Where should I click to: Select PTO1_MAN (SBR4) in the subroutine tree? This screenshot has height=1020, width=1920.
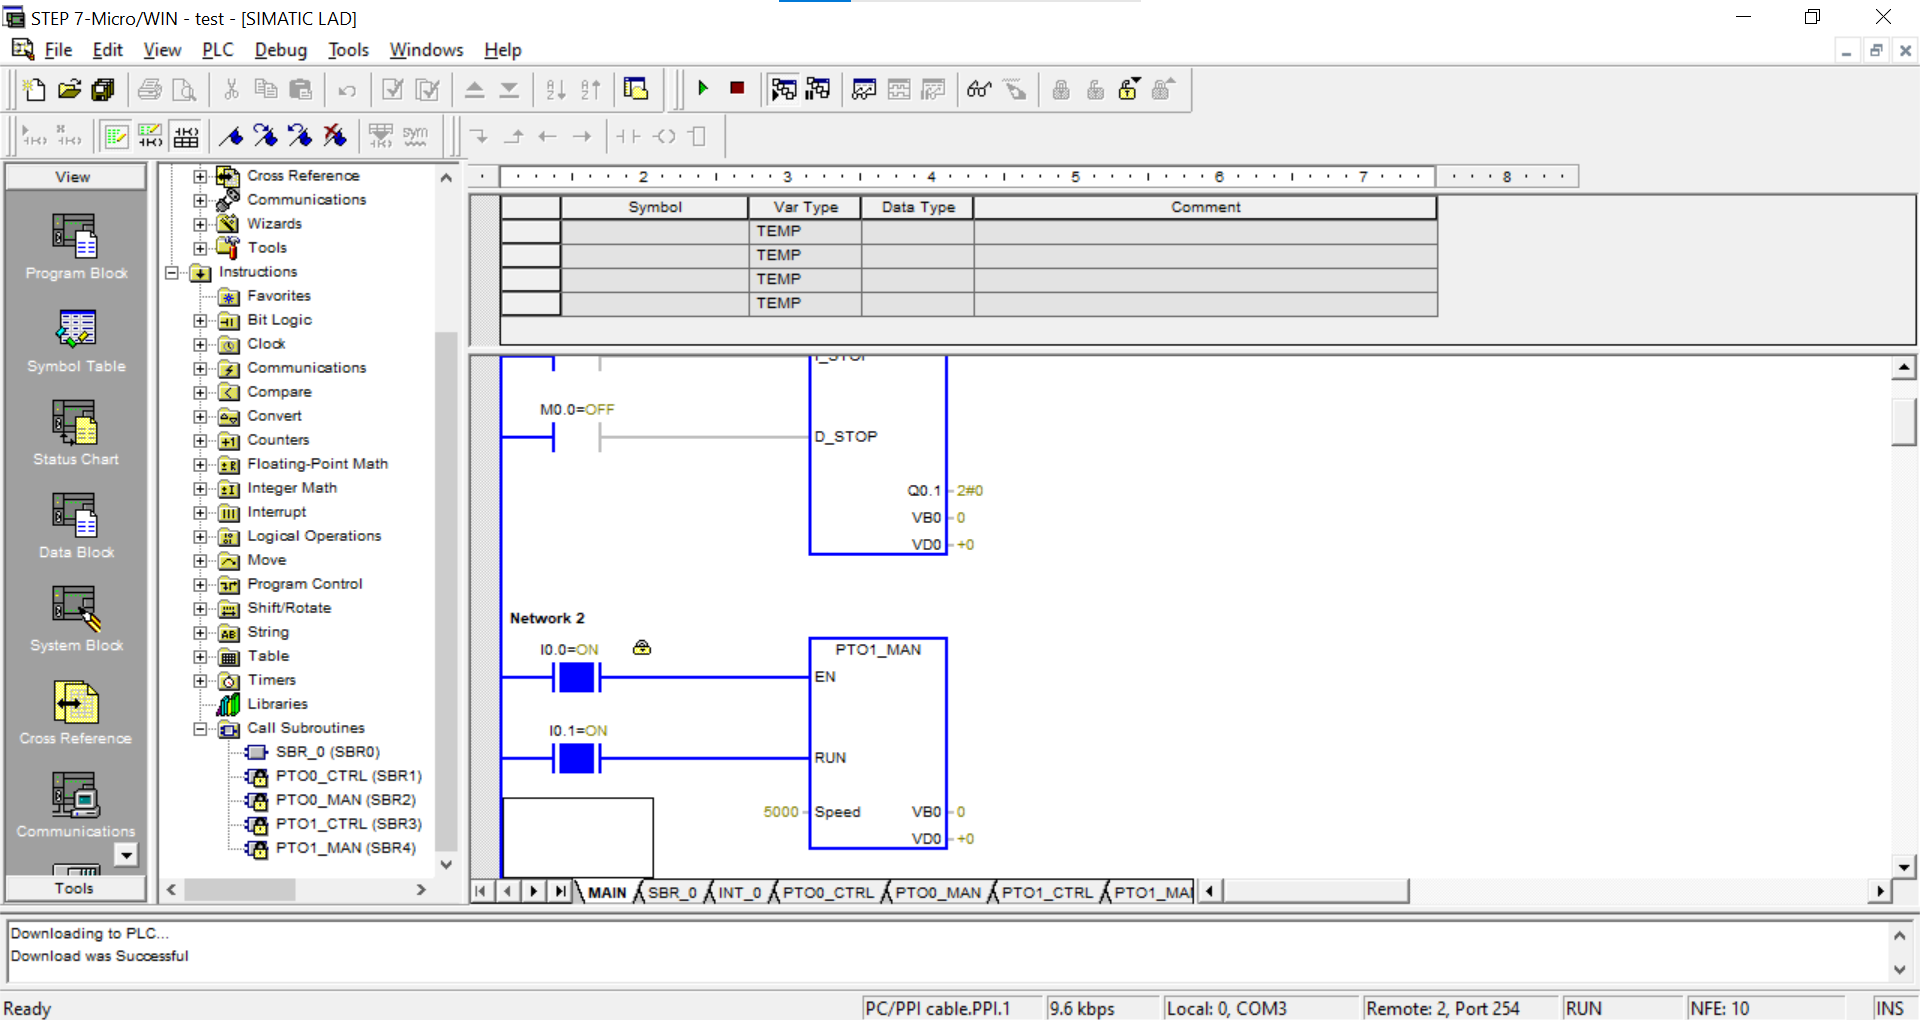(345, 848)
